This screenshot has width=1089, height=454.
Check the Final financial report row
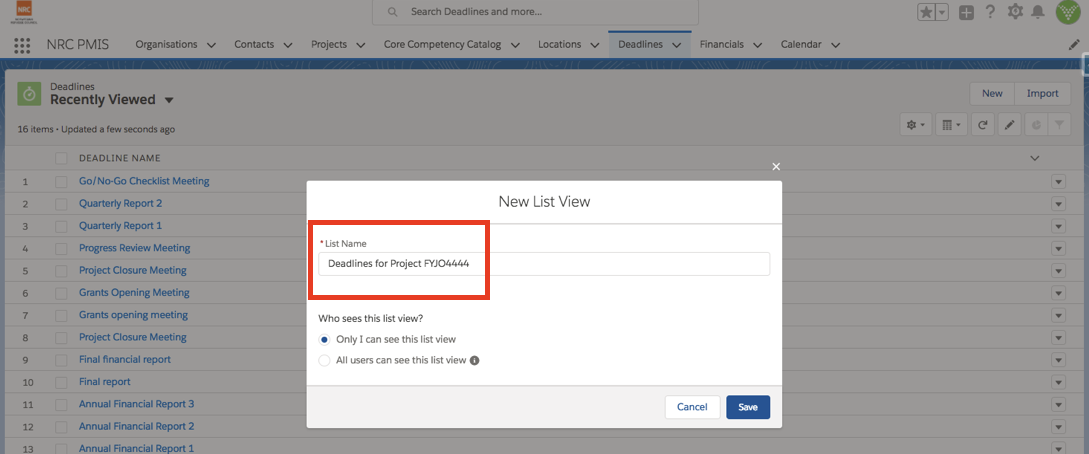click(61, 360)
